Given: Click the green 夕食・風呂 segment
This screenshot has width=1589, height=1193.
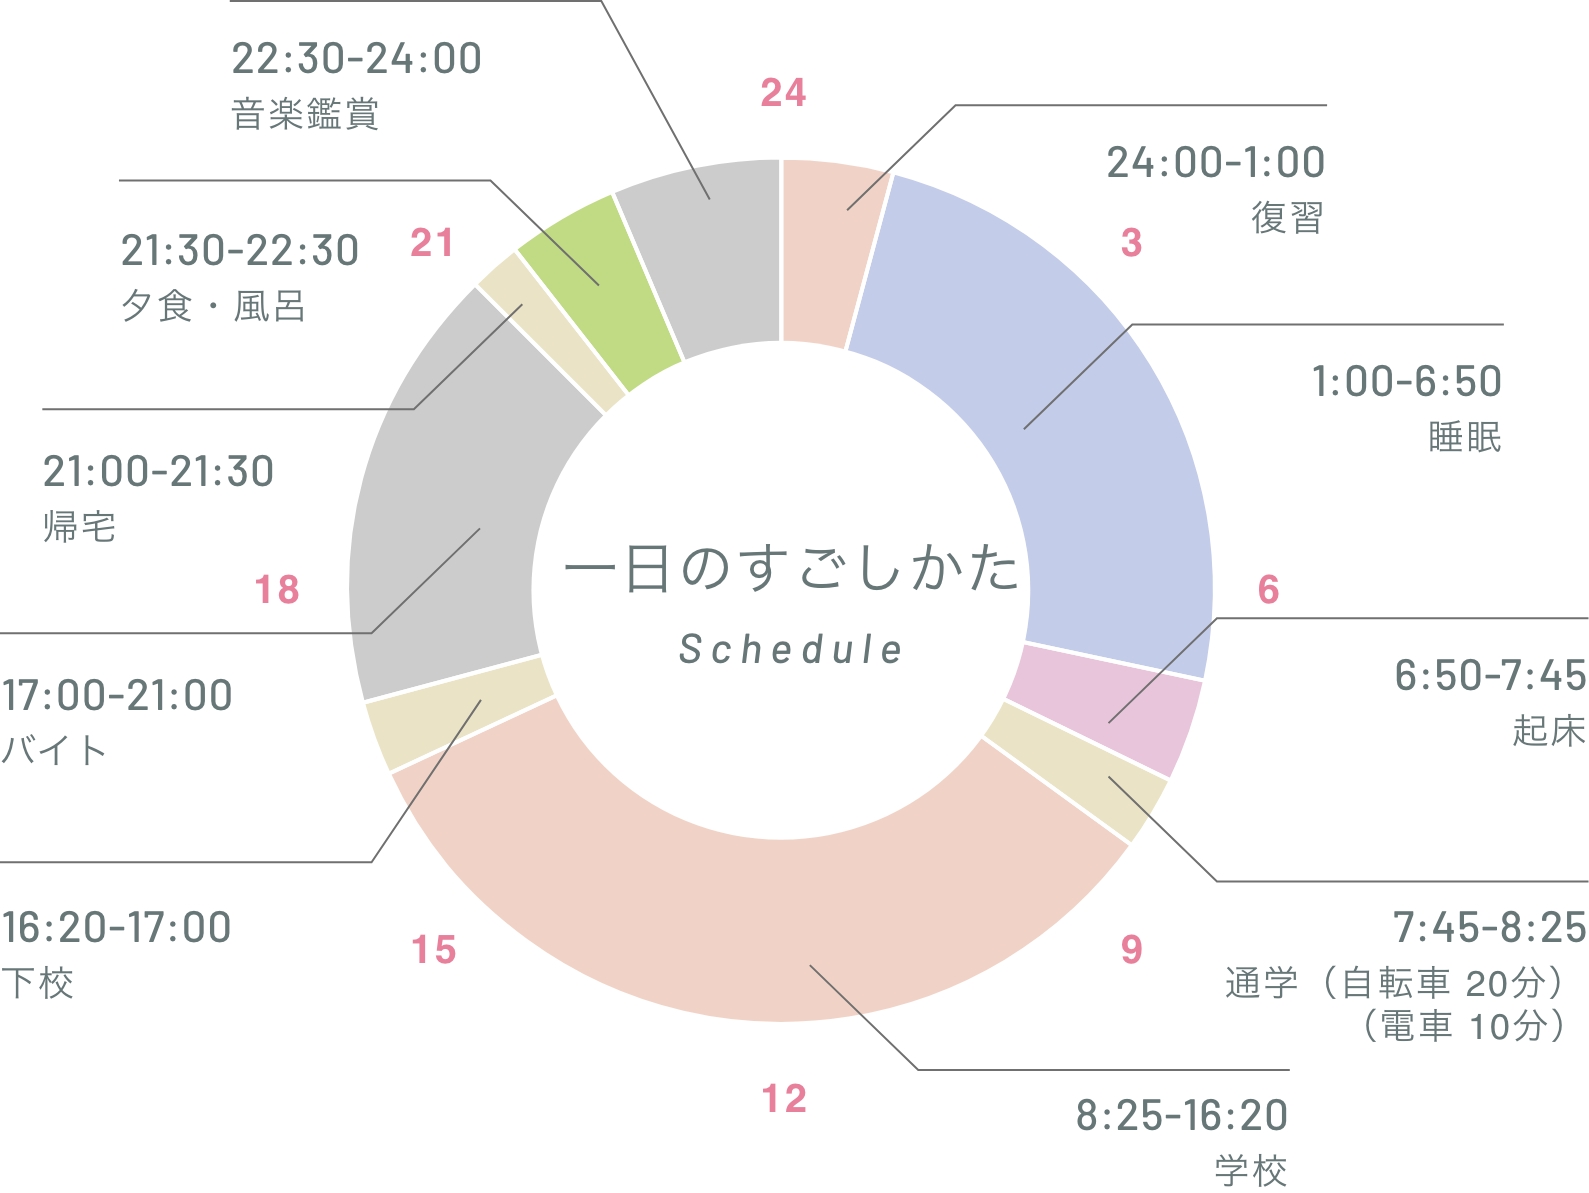Looking at the screenshot, I should click(600, 290).
